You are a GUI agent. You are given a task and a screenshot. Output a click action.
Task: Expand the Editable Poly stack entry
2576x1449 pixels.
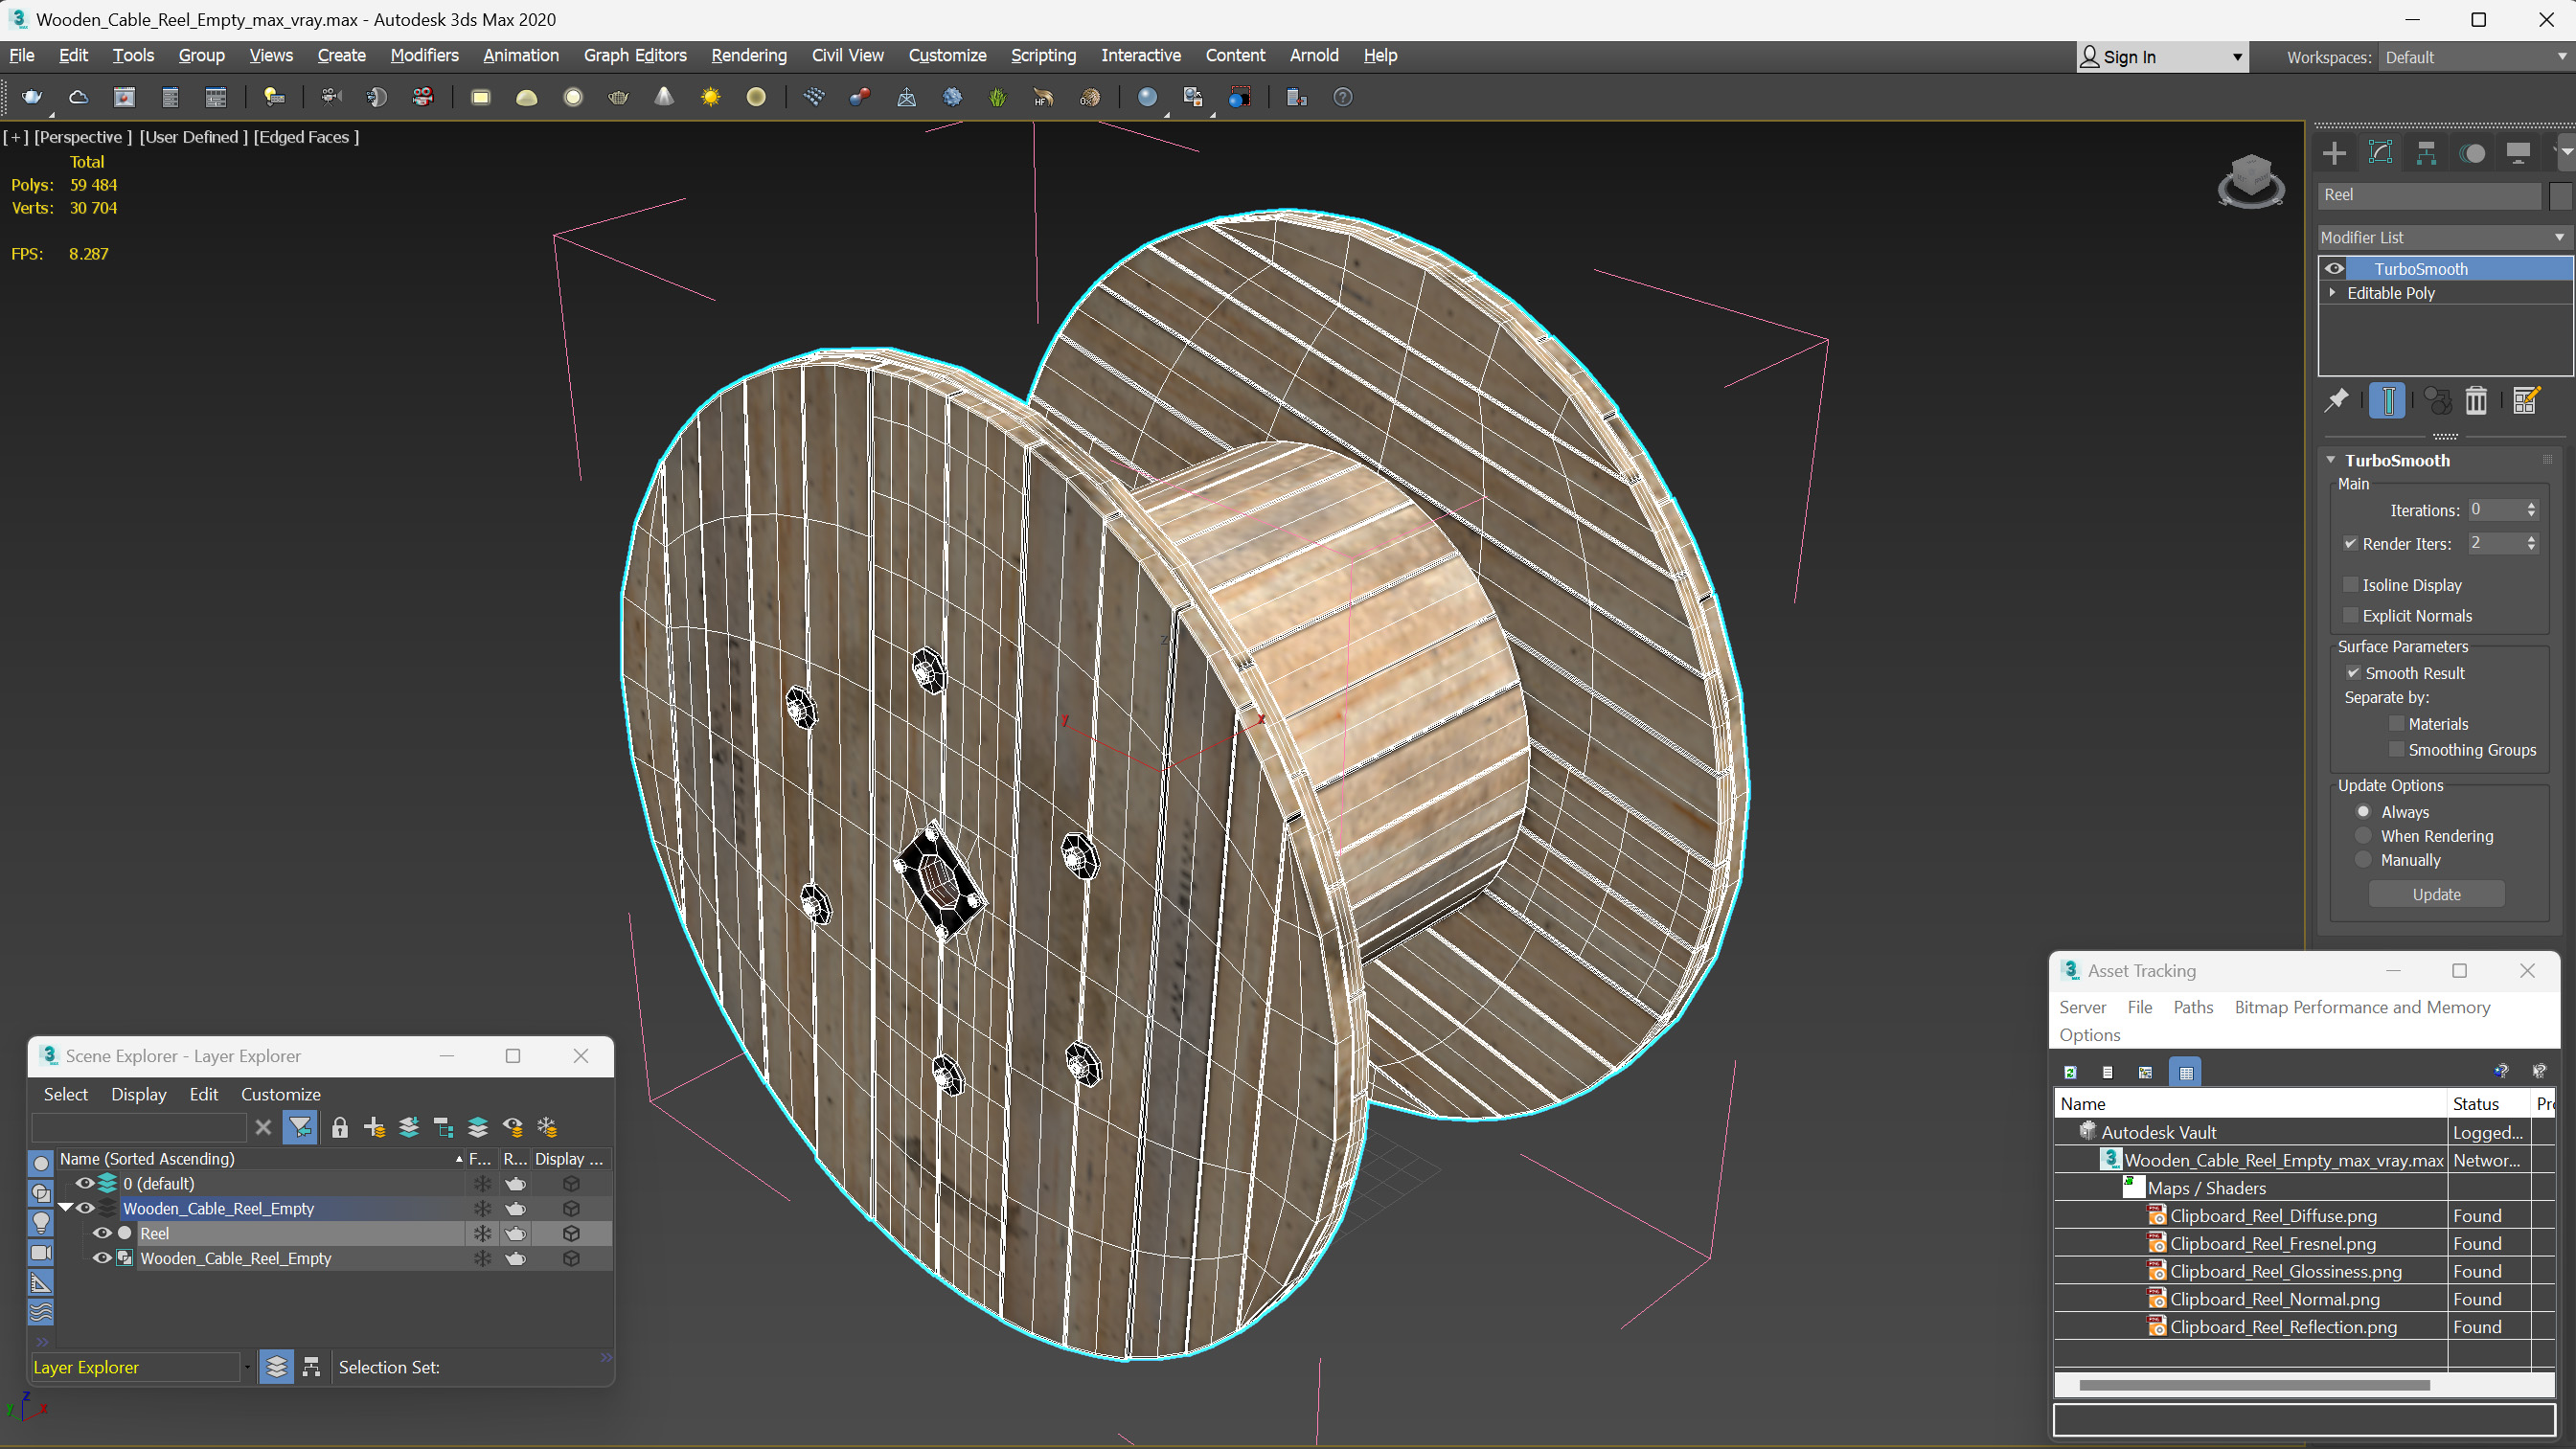pos(2333,293)
